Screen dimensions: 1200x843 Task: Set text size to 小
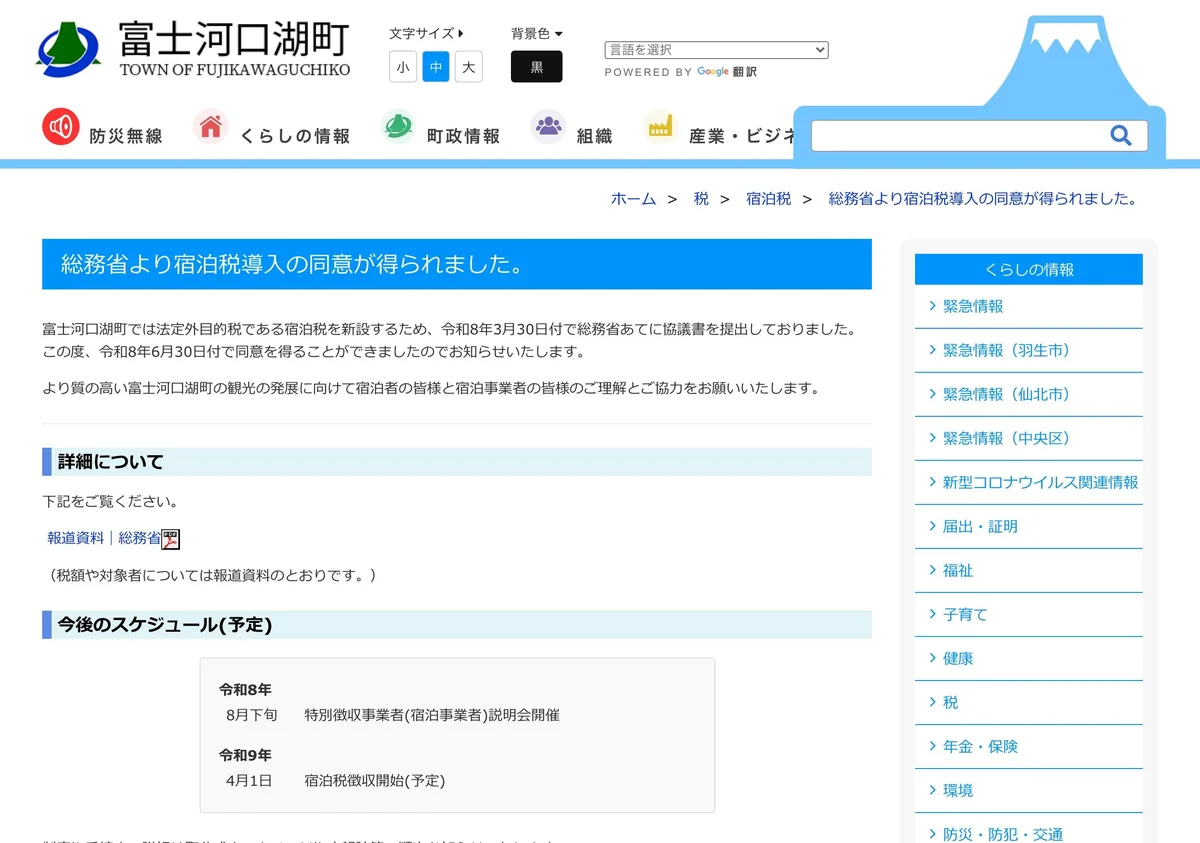tap(403, 67)
